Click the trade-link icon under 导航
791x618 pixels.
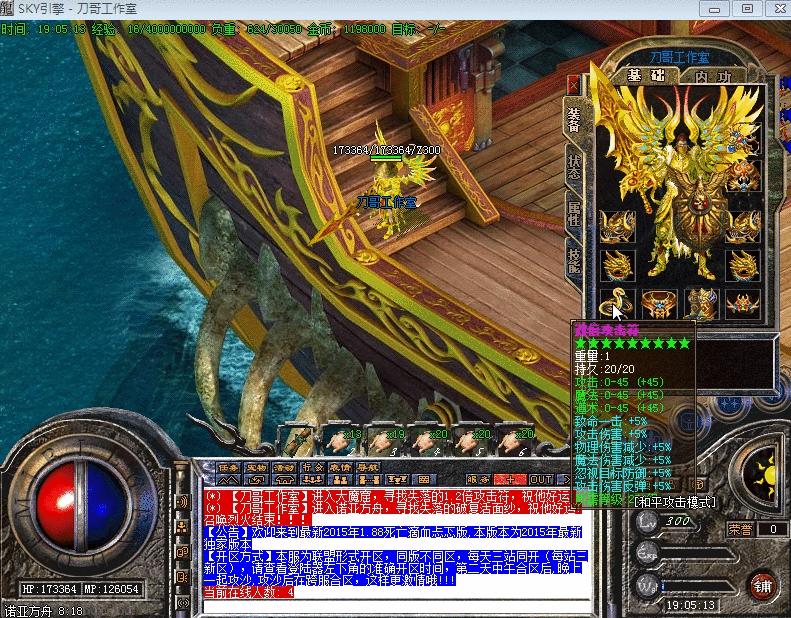(368, 480)
